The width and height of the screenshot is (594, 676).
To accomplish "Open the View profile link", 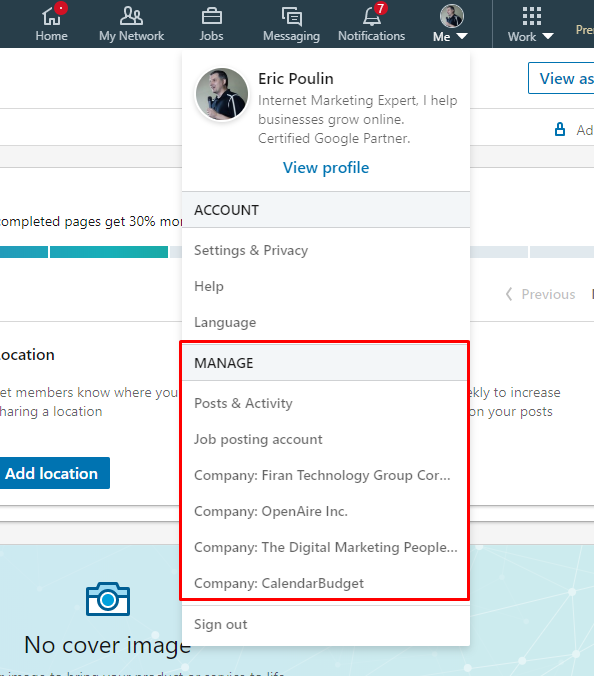I will tap(326, 167).
